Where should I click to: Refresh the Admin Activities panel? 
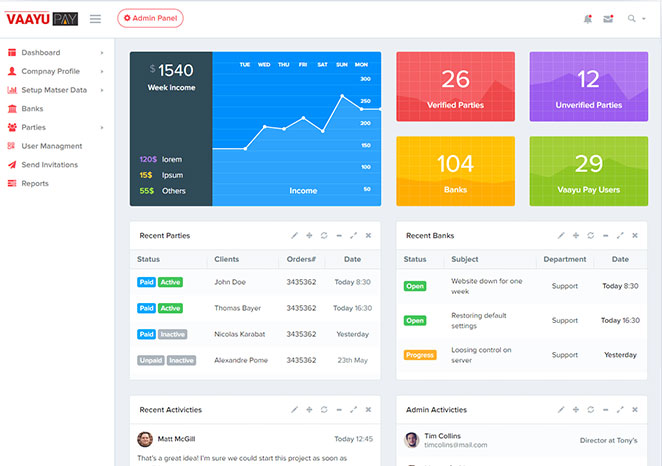590,409
